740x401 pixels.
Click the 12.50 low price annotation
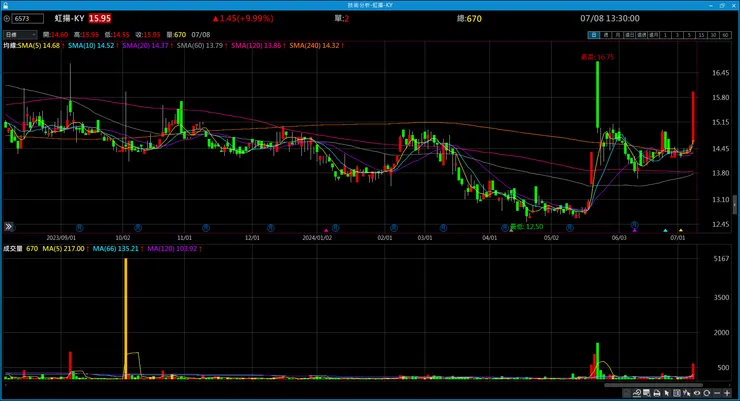pyautogui.click(x=527, y=227)
